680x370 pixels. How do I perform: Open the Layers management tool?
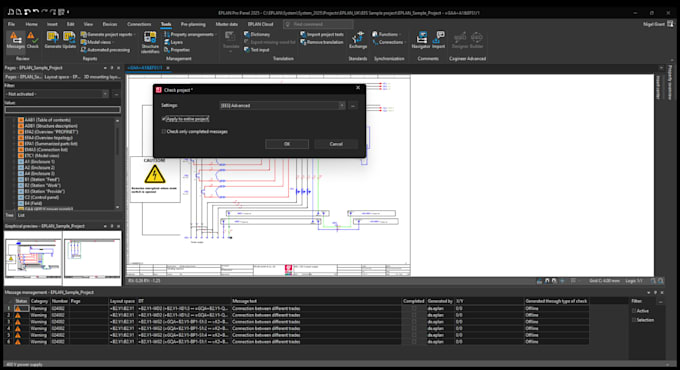click(x=173, y=42)
